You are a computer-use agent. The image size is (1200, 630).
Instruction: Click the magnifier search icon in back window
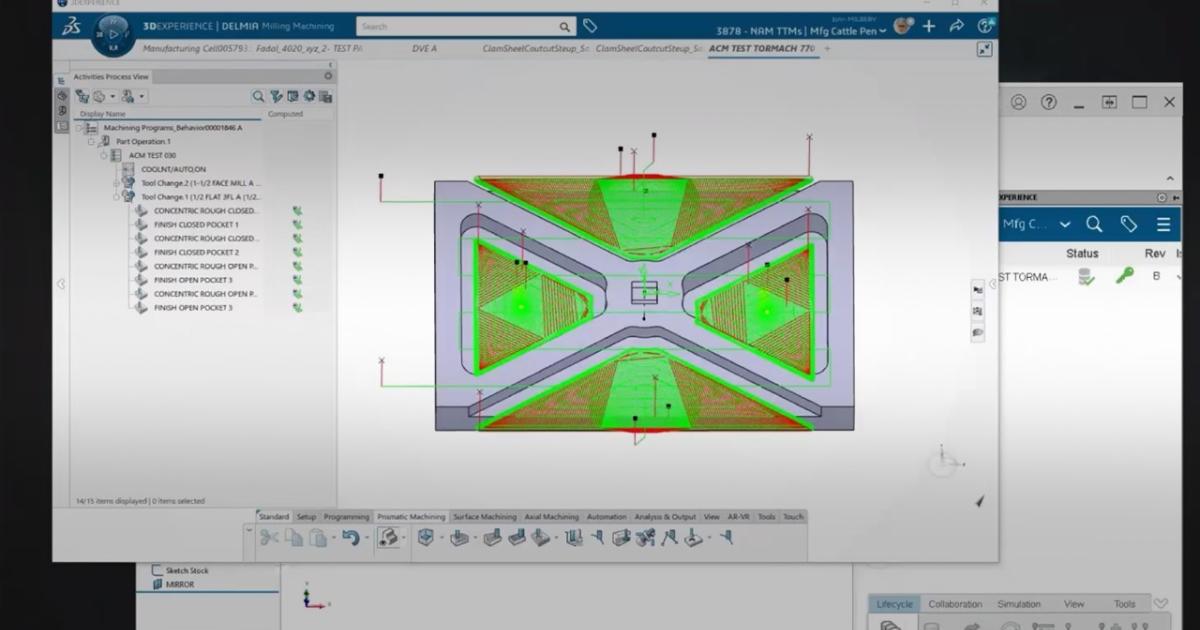pos(1094,224)
